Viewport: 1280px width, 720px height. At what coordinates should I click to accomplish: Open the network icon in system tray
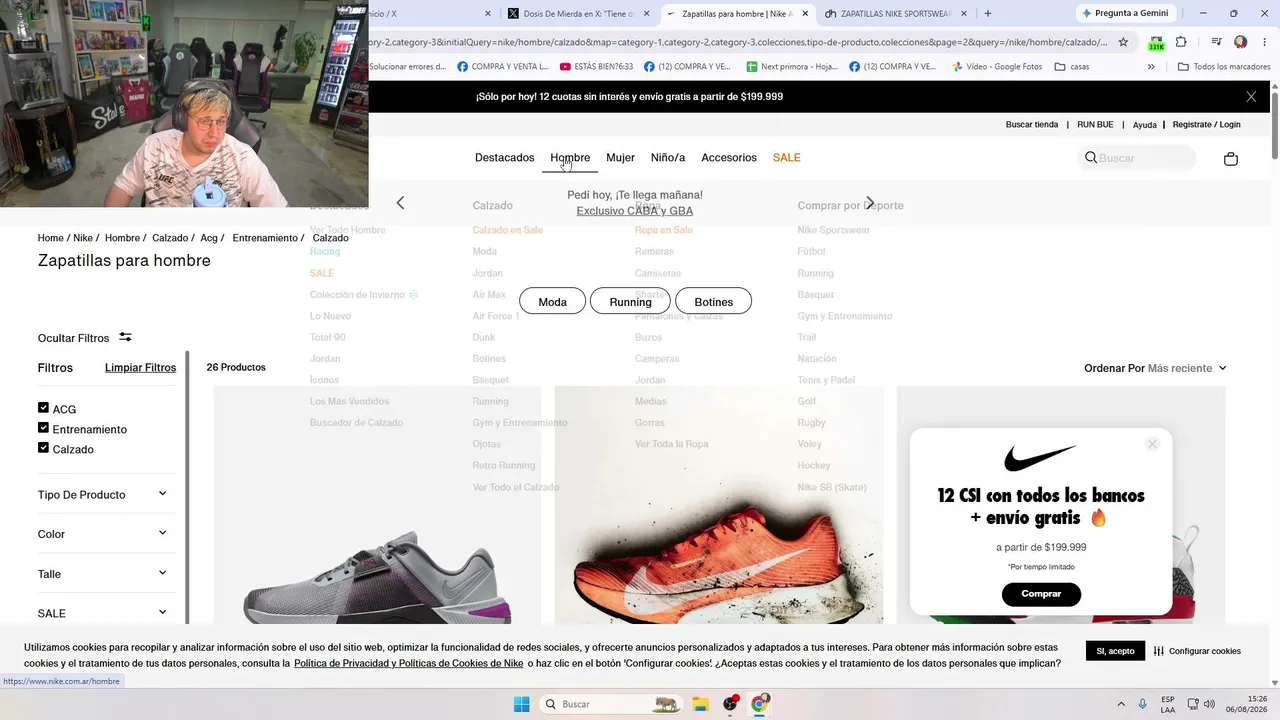coord(1192,704)
